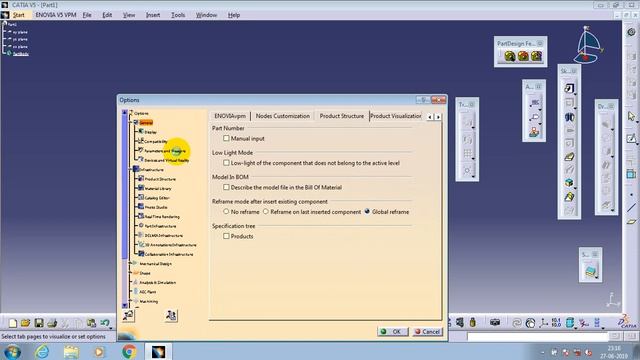Click the Multi-sections solid icon in Sketch-Based toolbar
Screen dimensions: 640x360
pos(569,197)
